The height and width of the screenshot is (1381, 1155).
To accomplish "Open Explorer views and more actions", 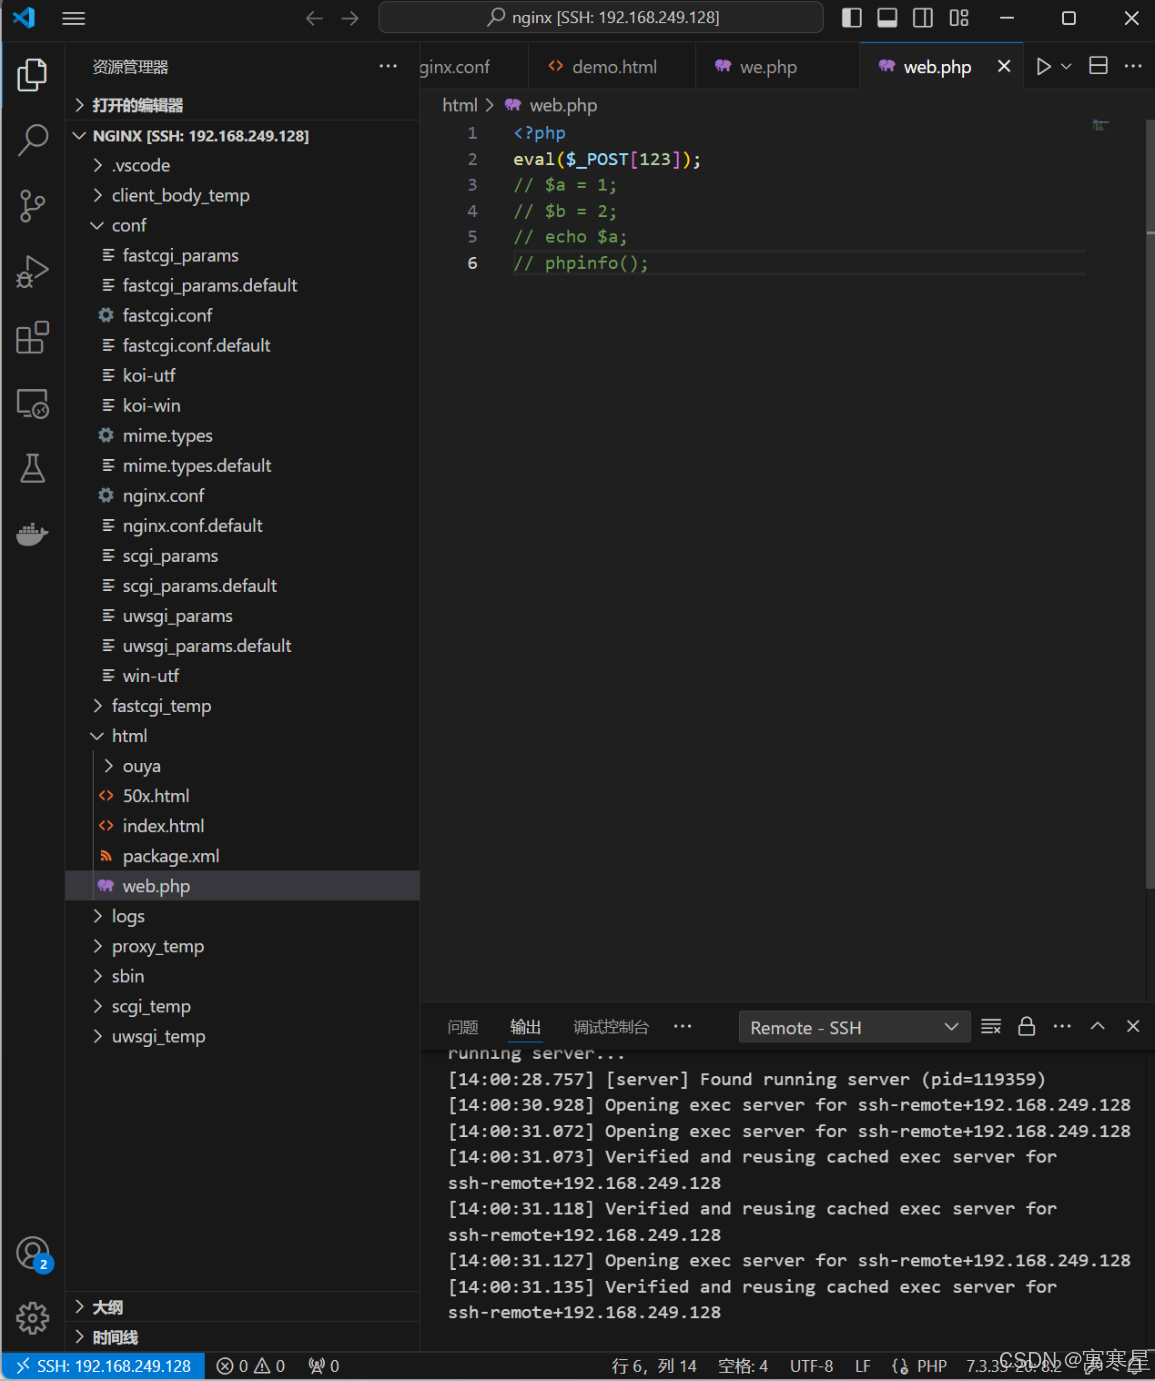I will 388,66.
